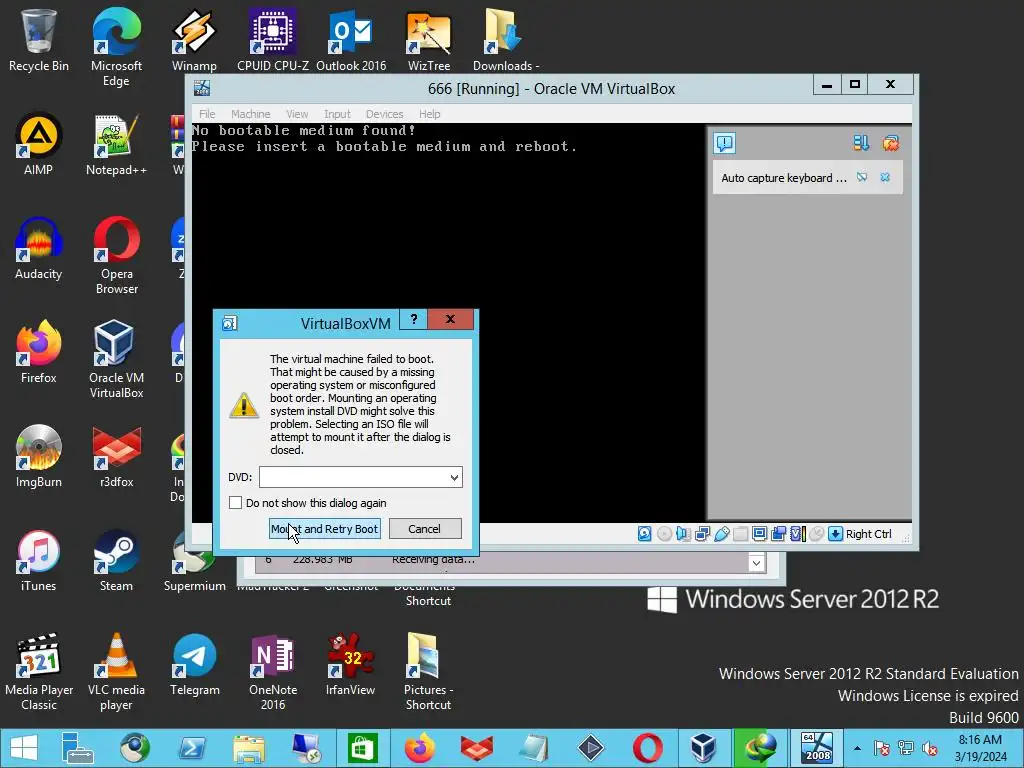Open the DVD image combo box
Screen dimensions: 1024x768
(360, 477)
